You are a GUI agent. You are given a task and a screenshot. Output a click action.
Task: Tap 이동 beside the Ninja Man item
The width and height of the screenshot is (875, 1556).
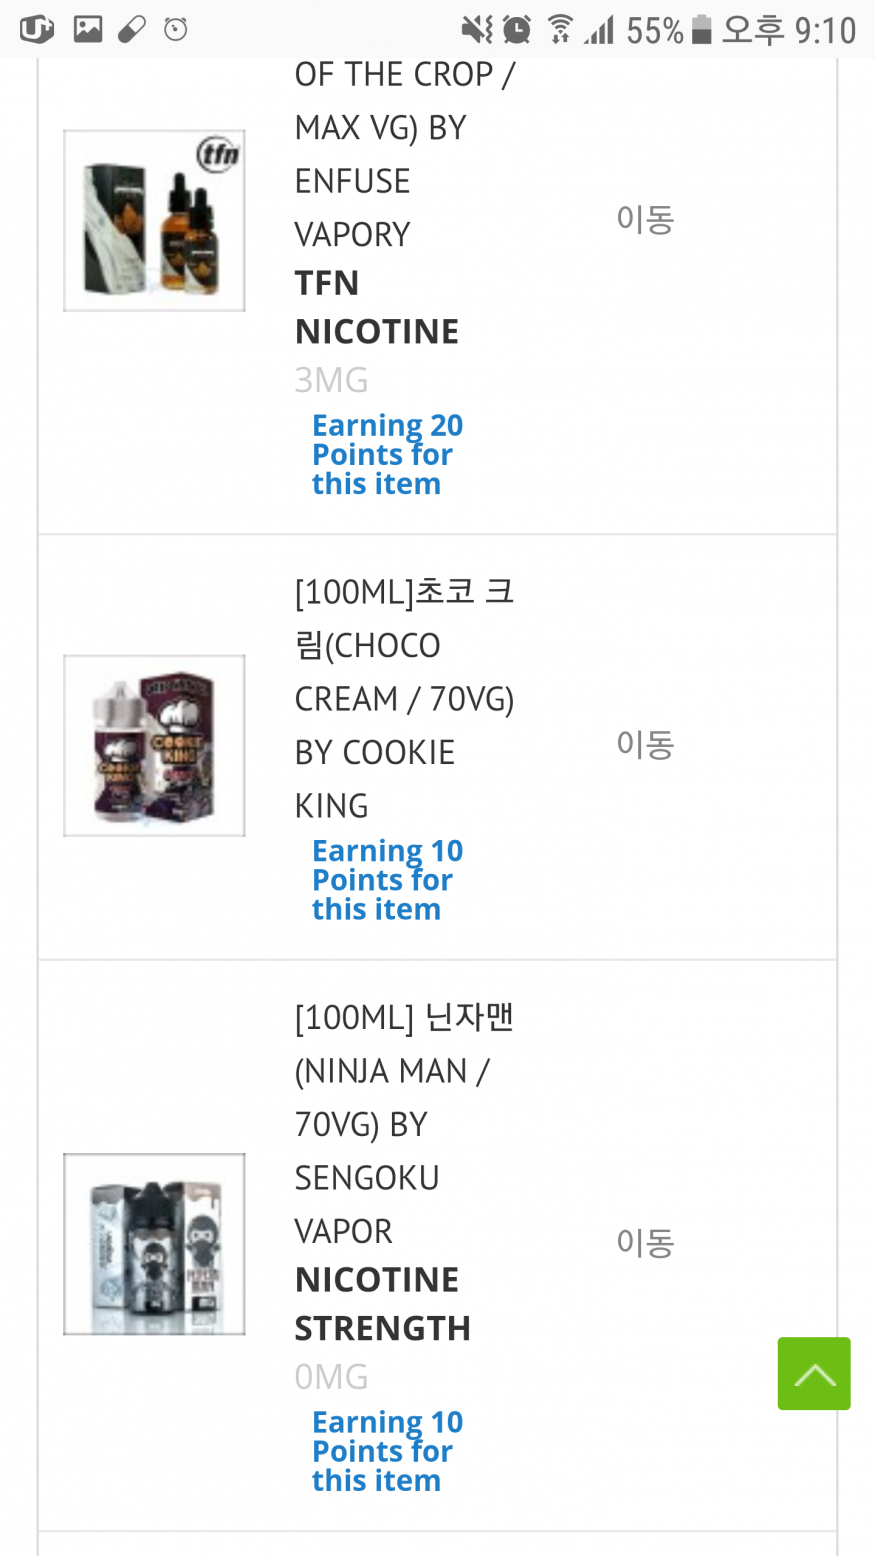point(645,1242)
